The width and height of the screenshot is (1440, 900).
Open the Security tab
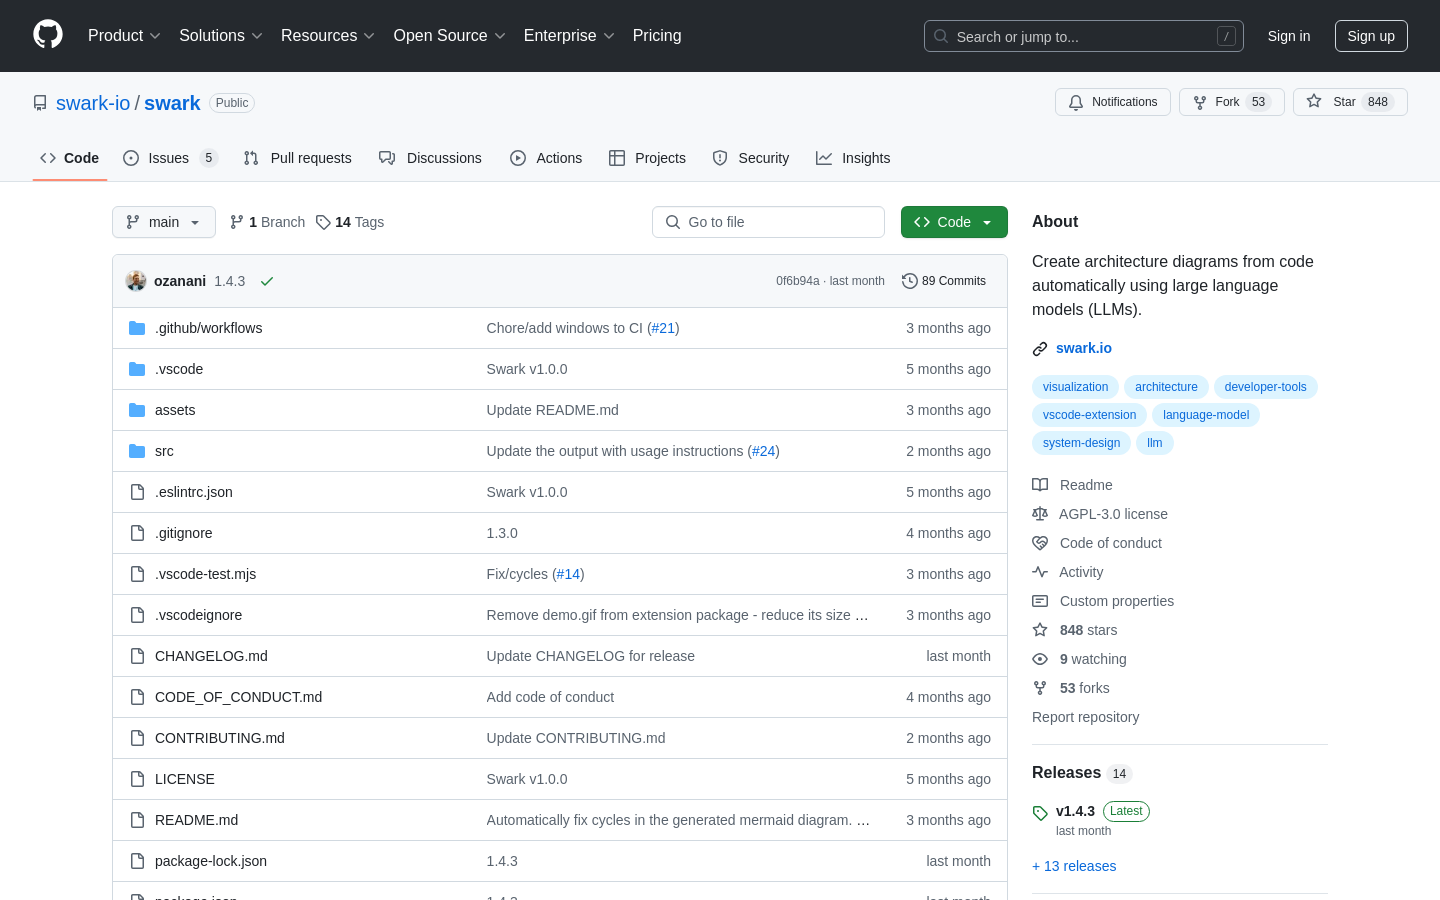pos(751,158)
